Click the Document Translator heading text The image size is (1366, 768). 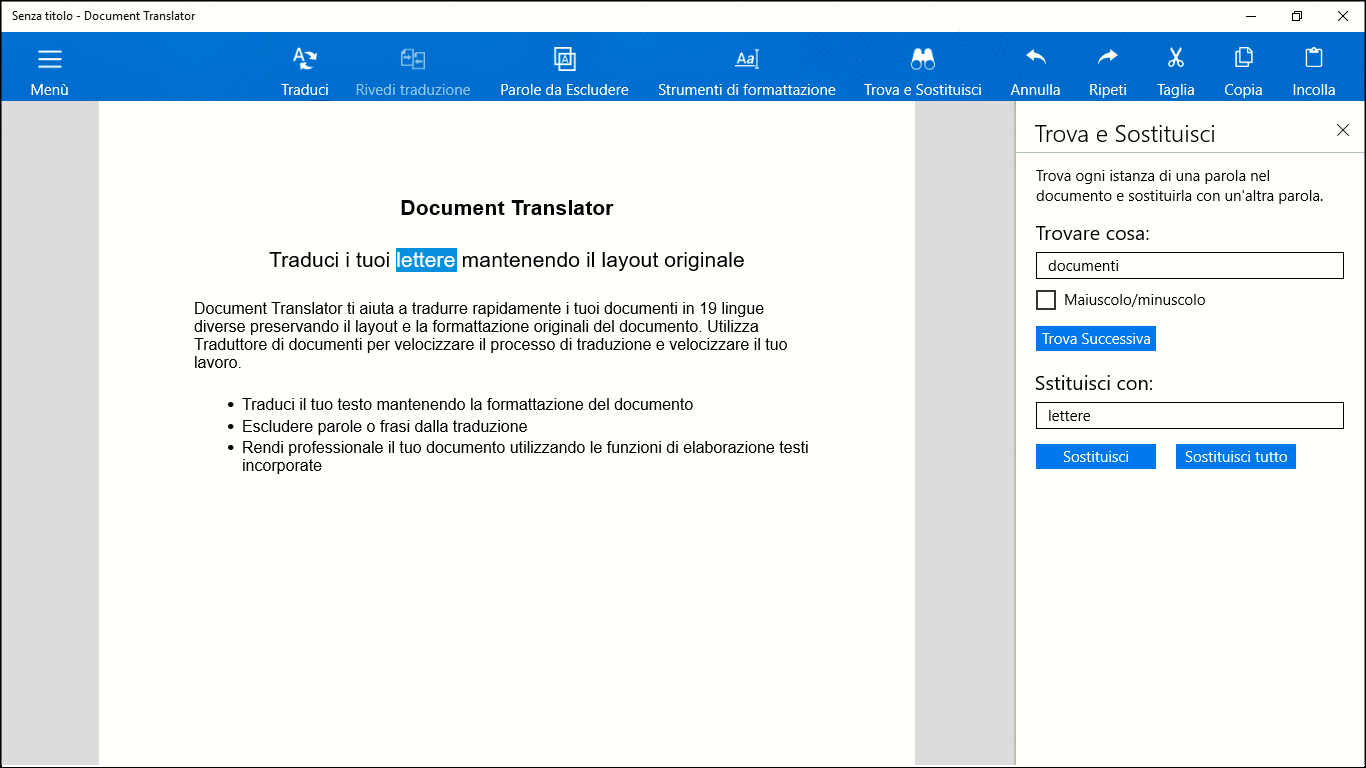tap(506, 208)
